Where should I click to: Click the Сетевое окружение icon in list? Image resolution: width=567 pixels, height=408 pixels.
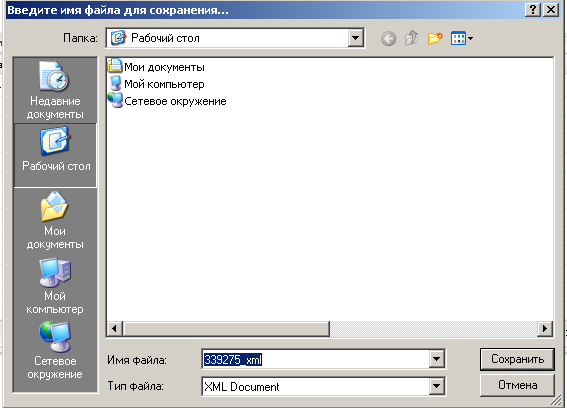tap(115, 100)
